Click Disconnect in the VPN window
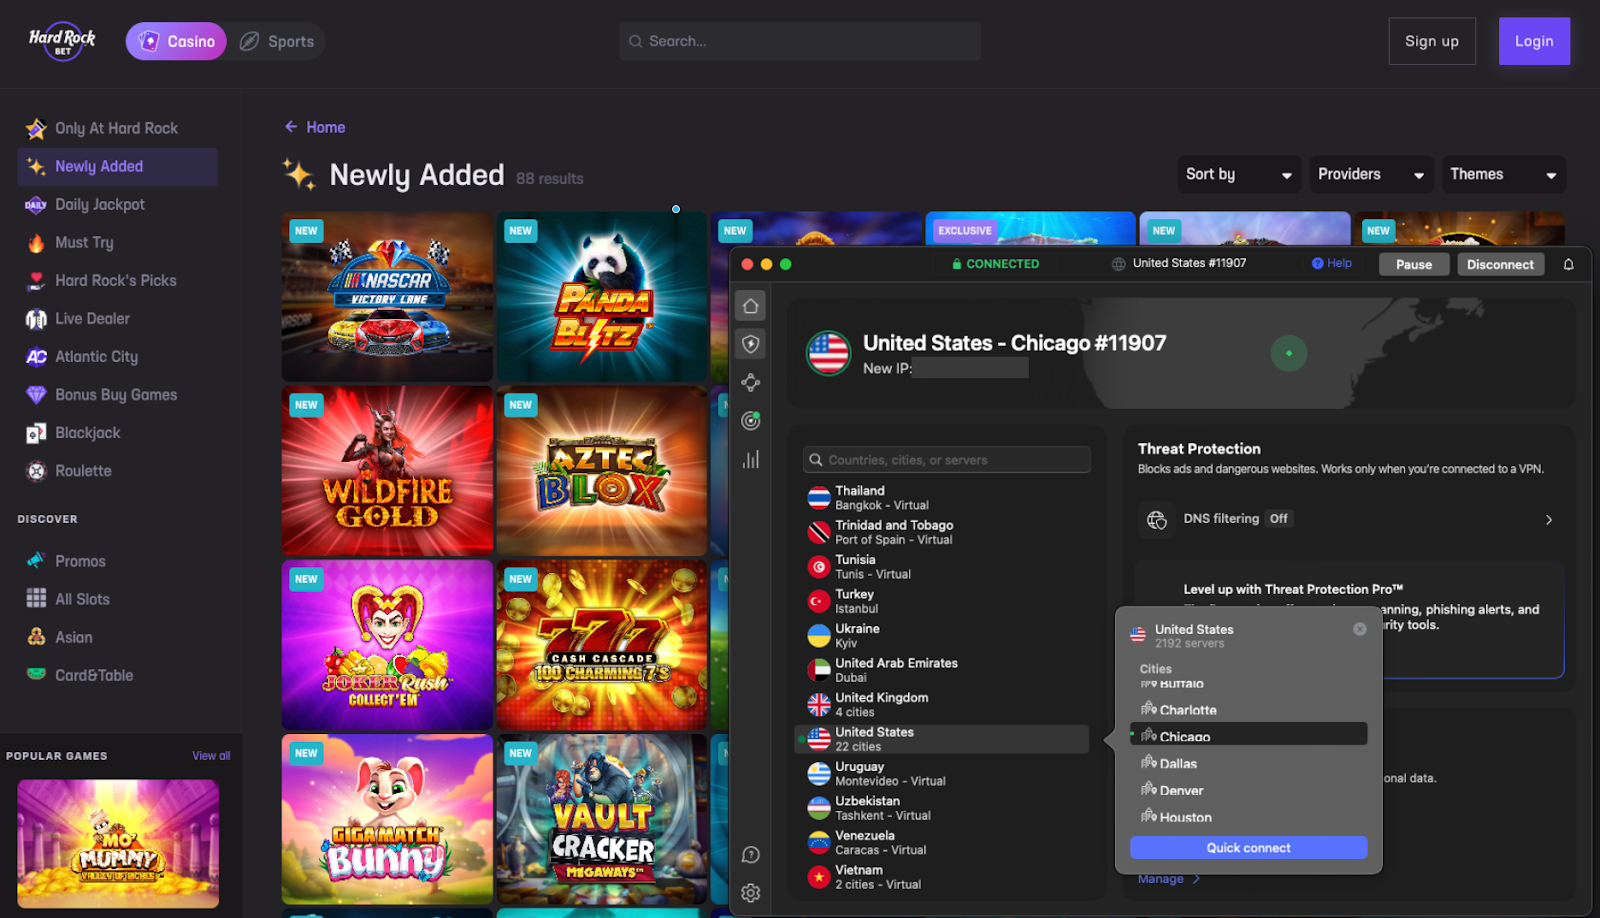The height and width of the screenshot is (918, 1600). [1500, 264]
